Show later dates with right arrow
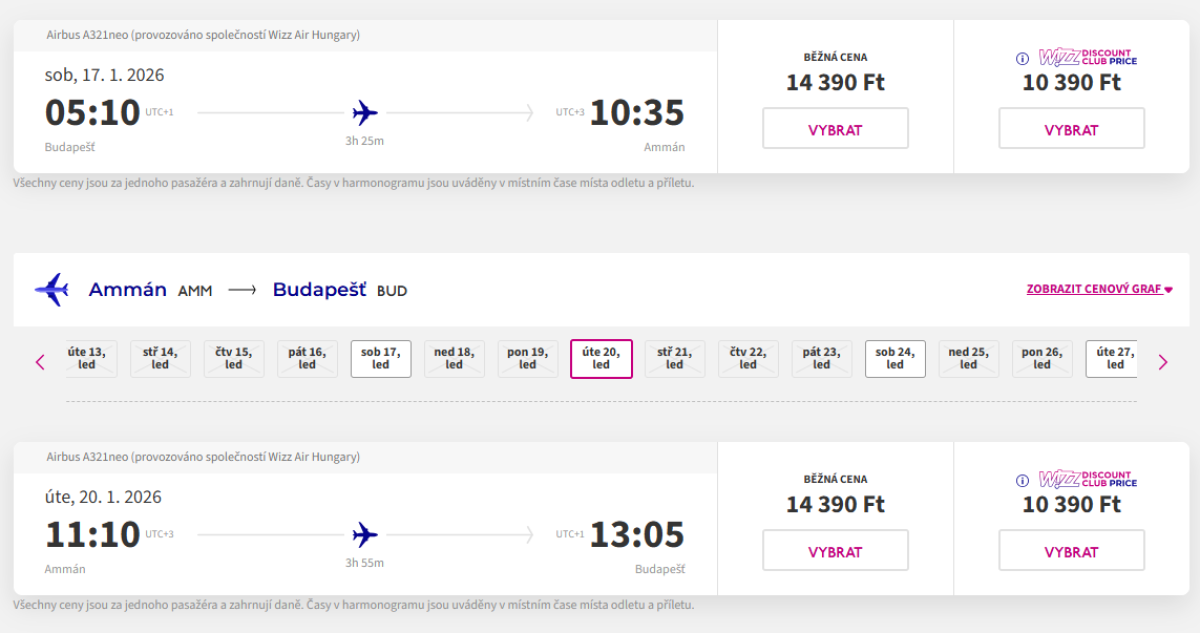 [x=1162, y=362]
